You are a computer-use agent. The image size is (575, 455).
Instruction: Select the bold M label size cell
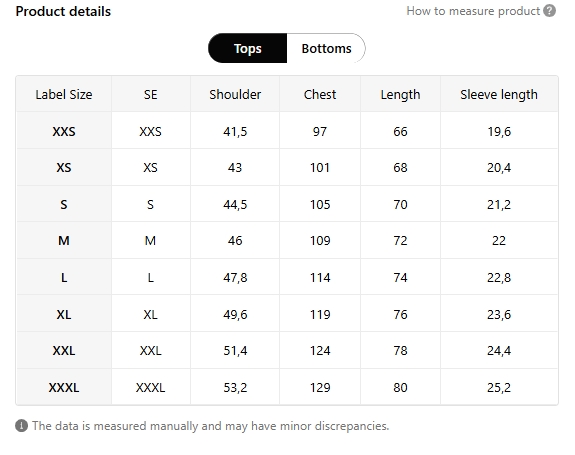[64, 241]
